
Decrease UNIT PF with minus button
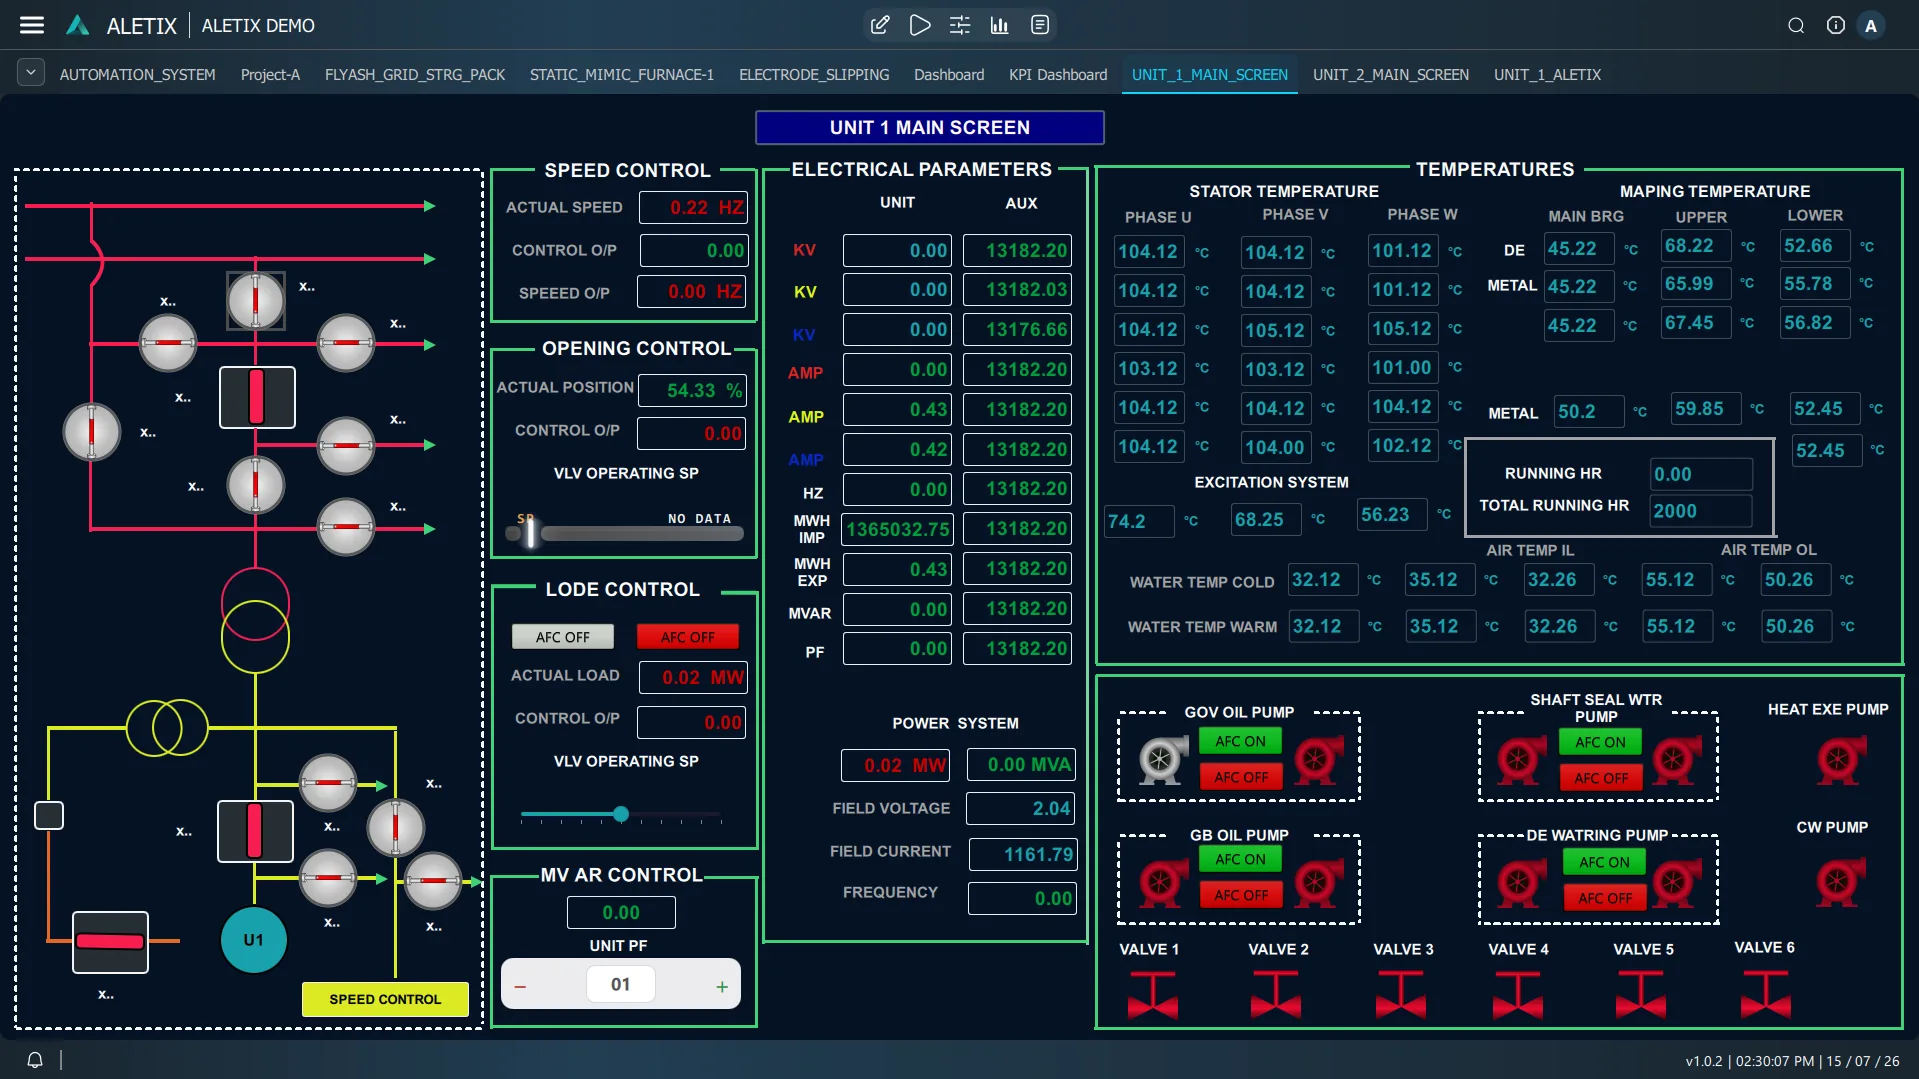tap(520, 987)
